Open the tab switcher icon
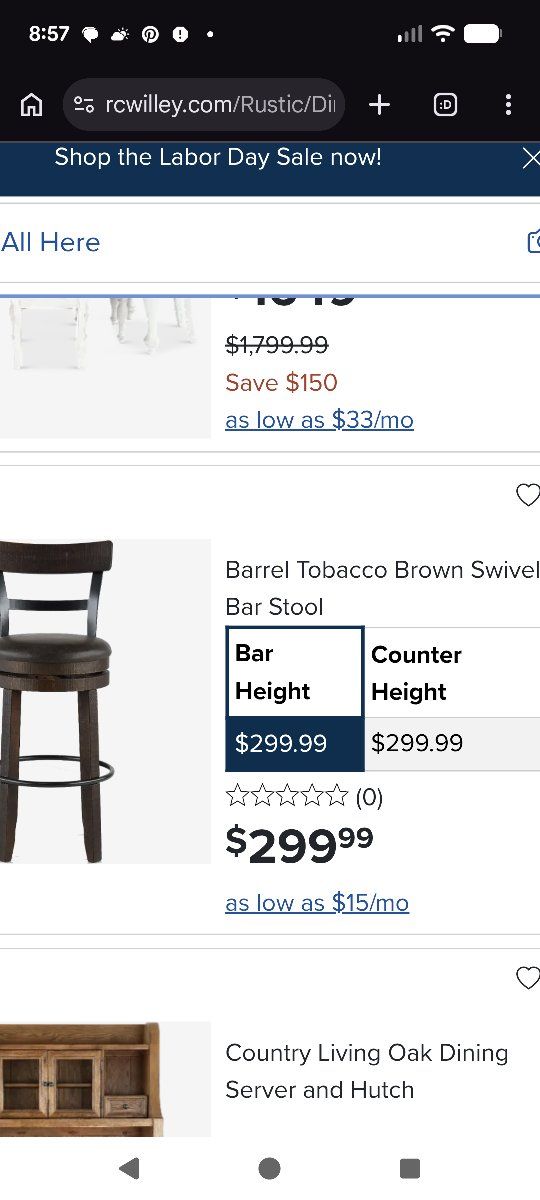The height and width of the screenshot is (1200, 540). [x=445, y=105]
